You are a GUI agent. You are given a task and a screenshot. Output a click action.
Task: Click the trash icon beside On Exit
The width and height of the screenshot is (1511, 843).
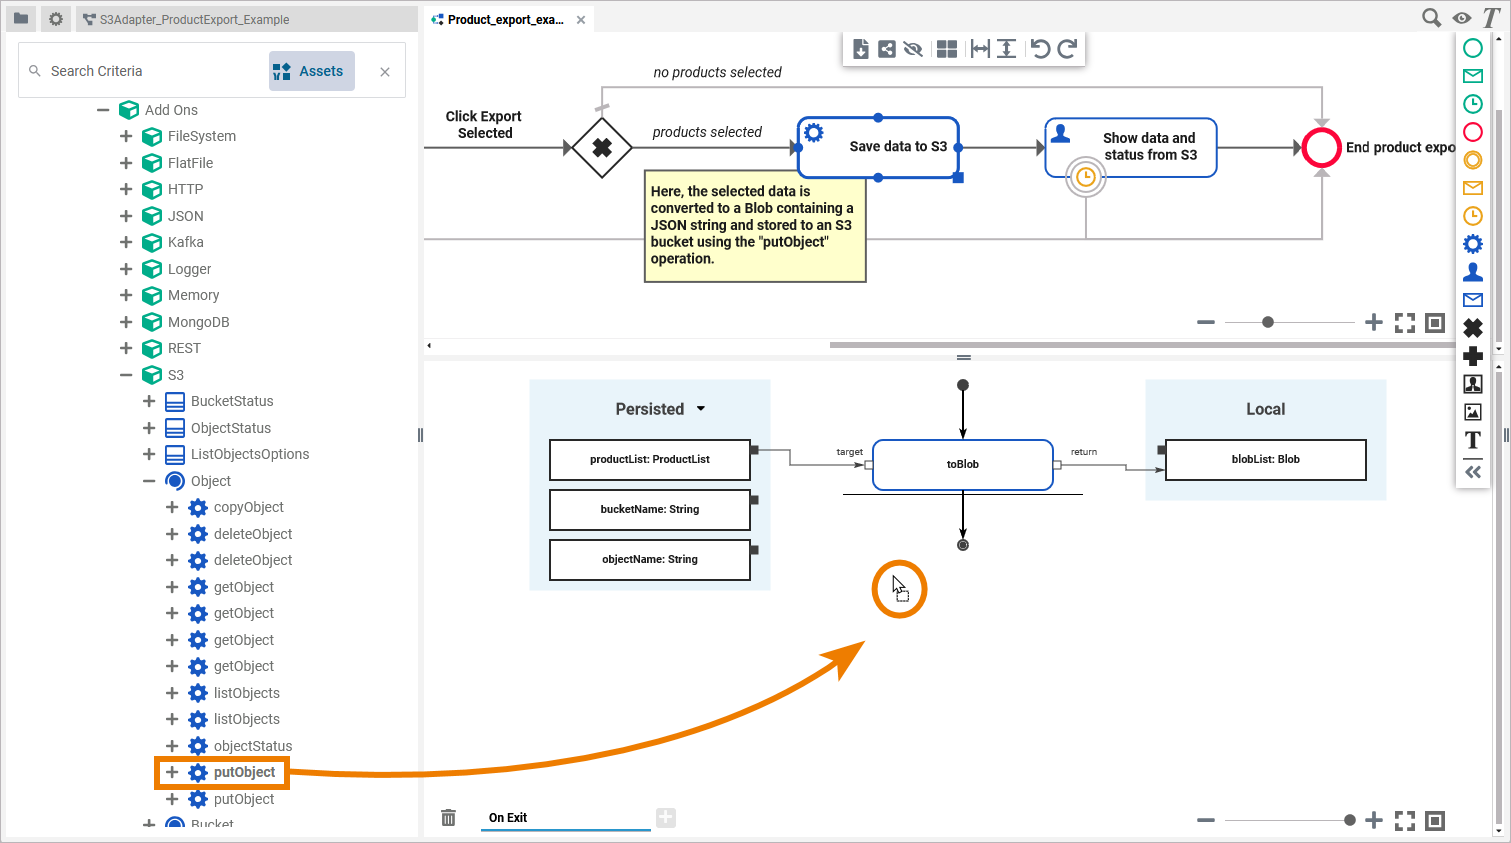(x=449, y=818)
